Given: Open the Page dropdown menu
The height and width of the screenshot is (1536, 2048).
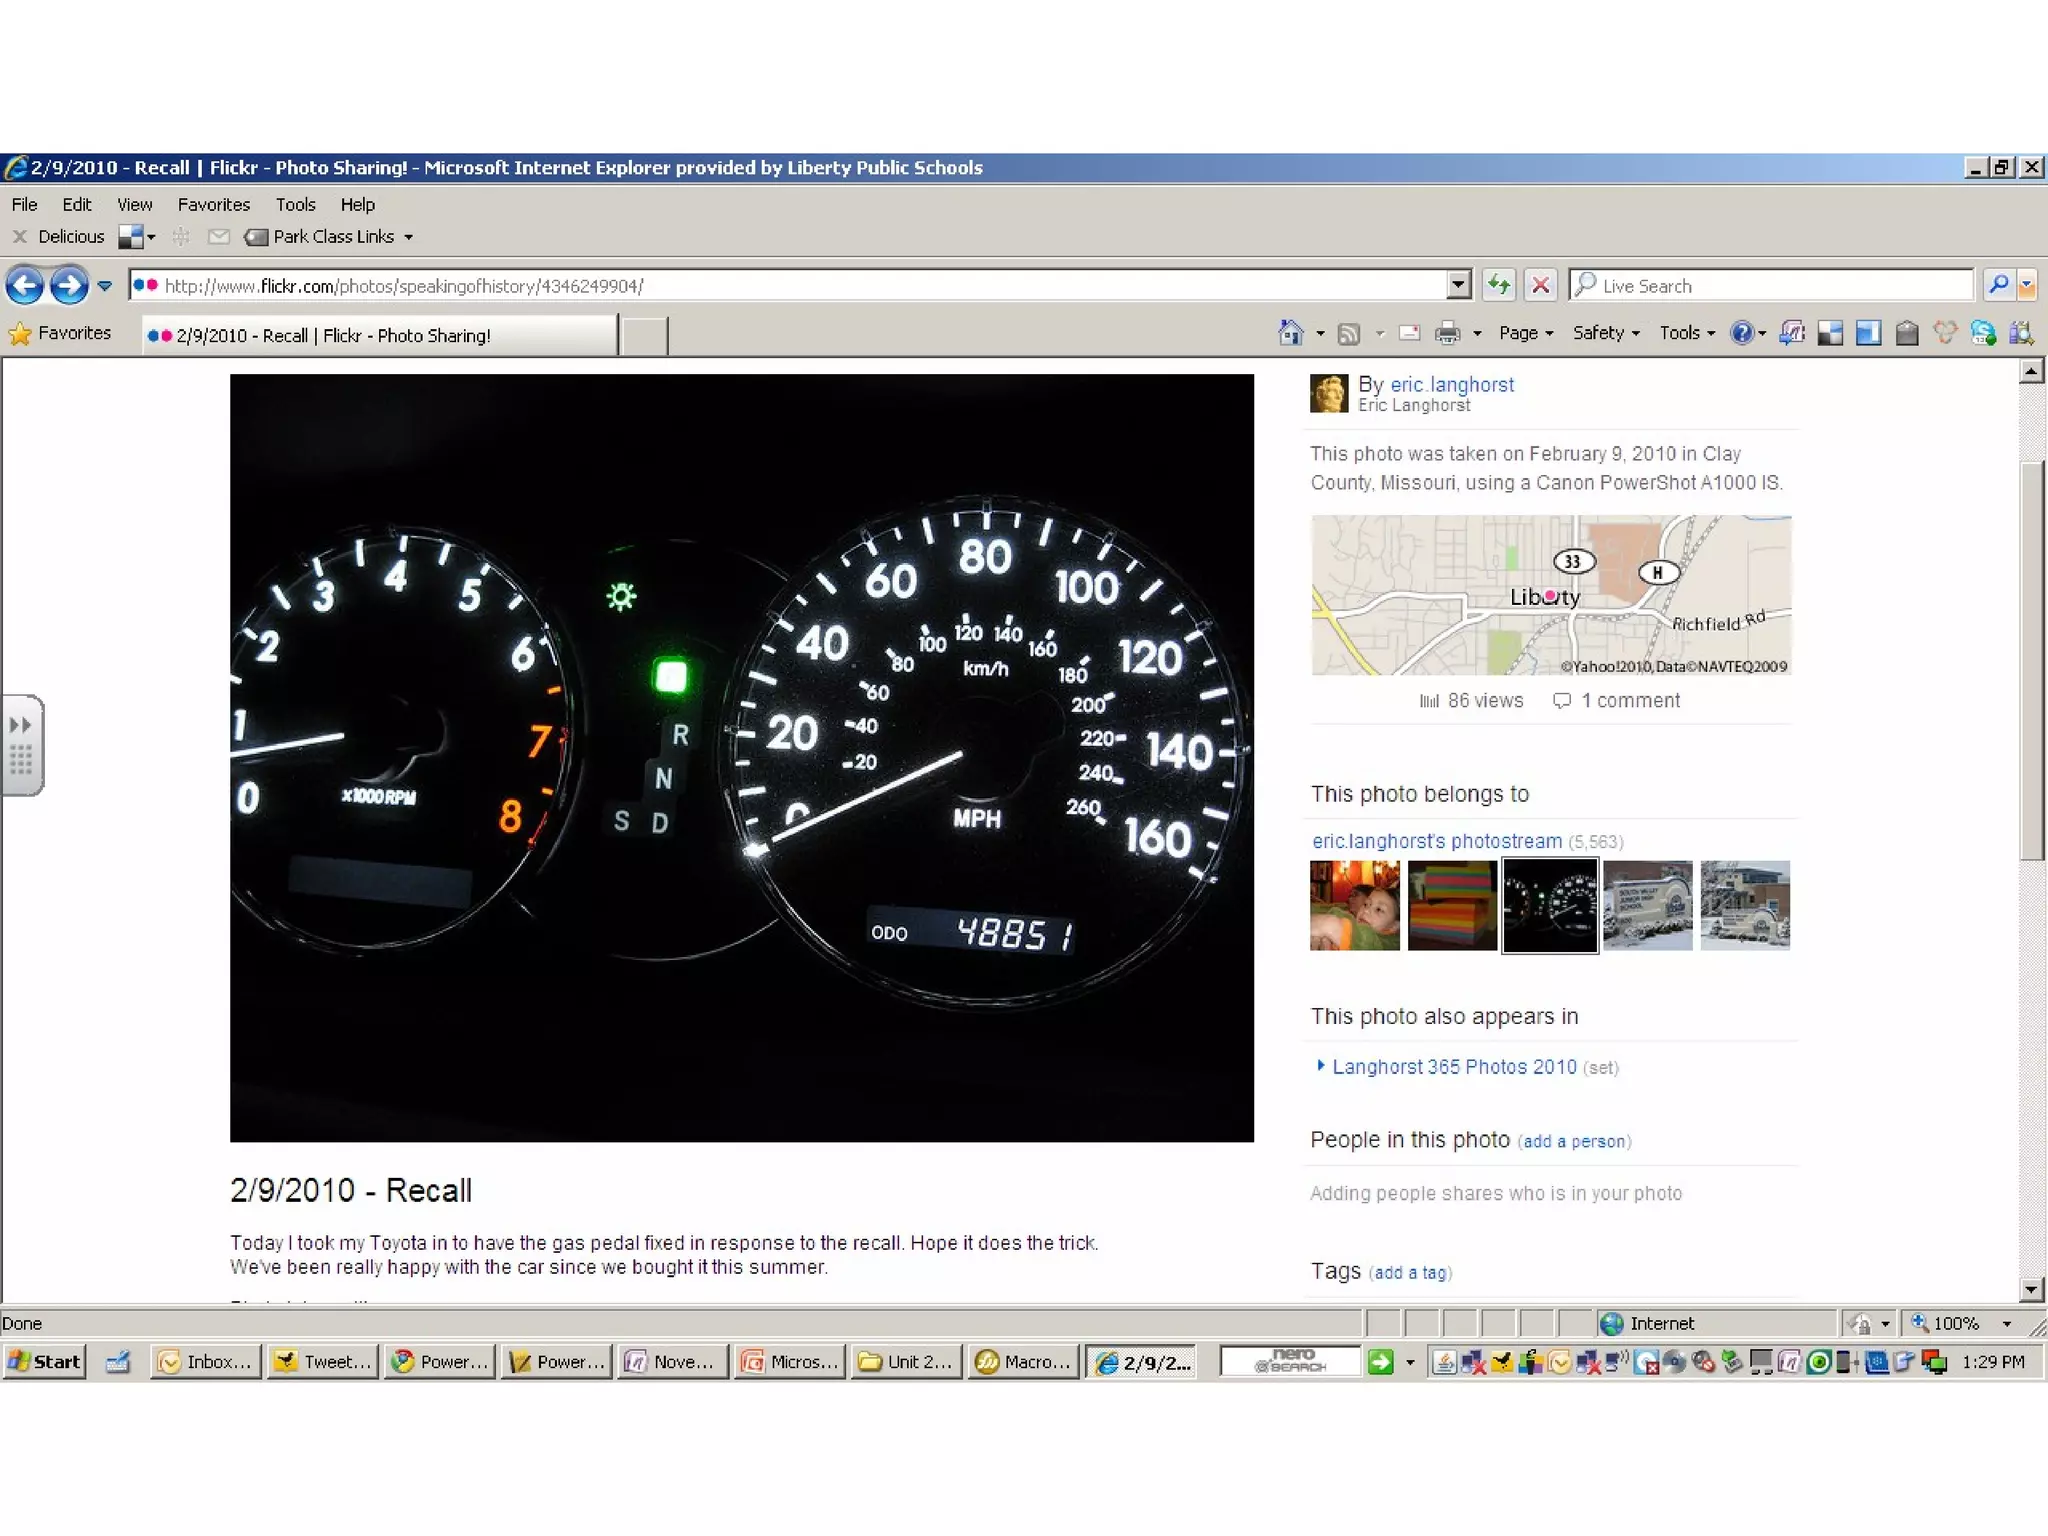Looking at the screenshot, I should coord(1525,334).
